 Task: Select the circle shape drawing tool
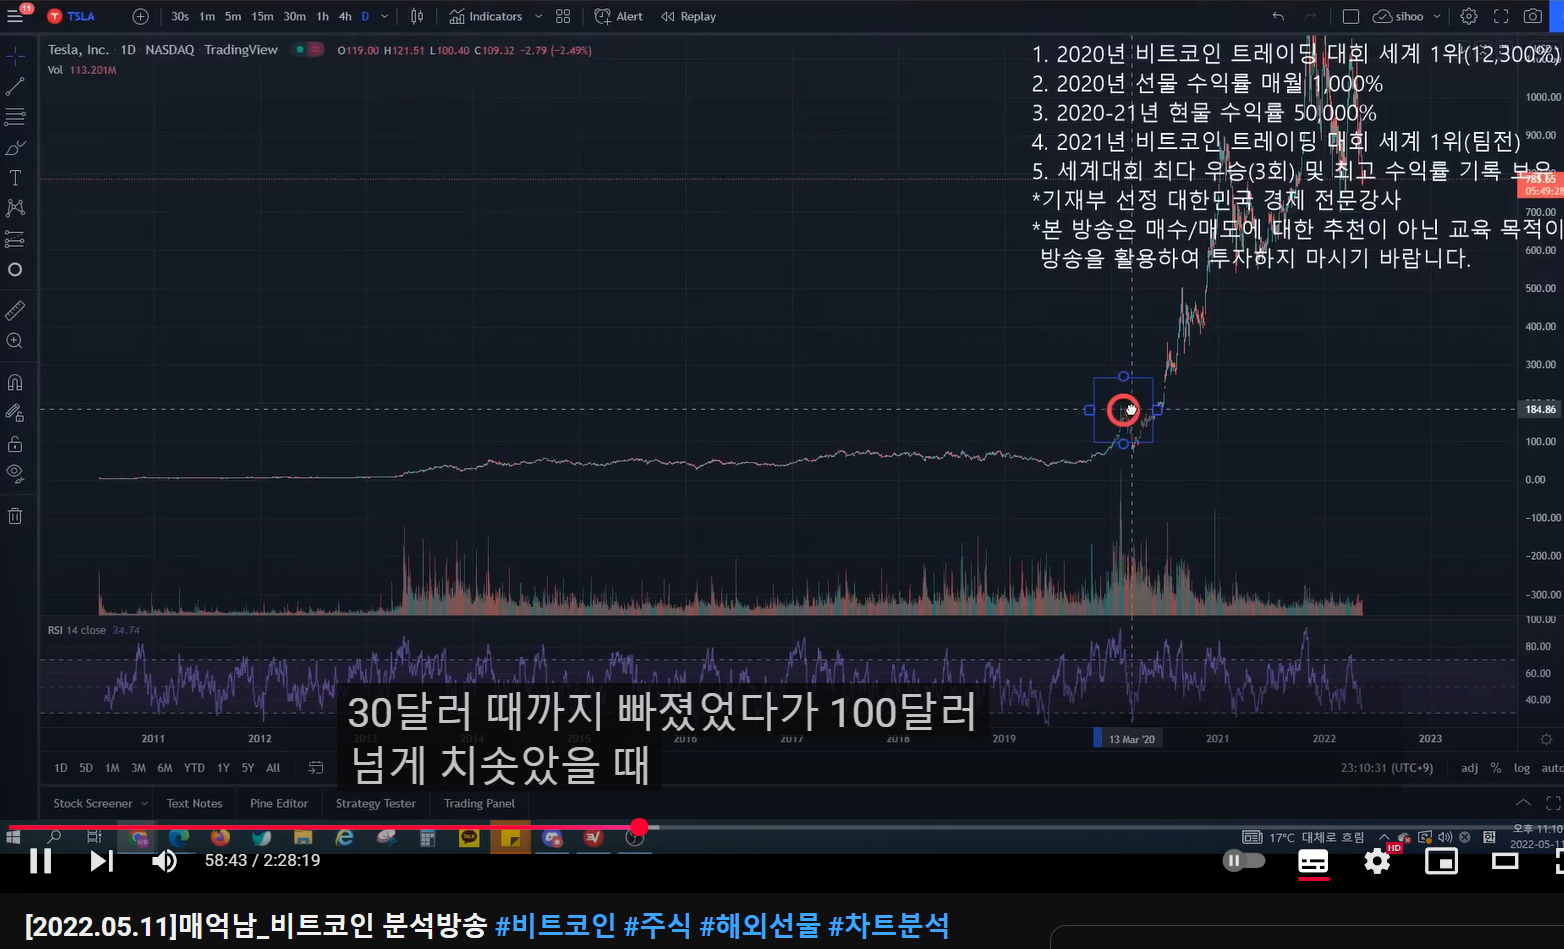pyautogui.click(x=15, y=270)
